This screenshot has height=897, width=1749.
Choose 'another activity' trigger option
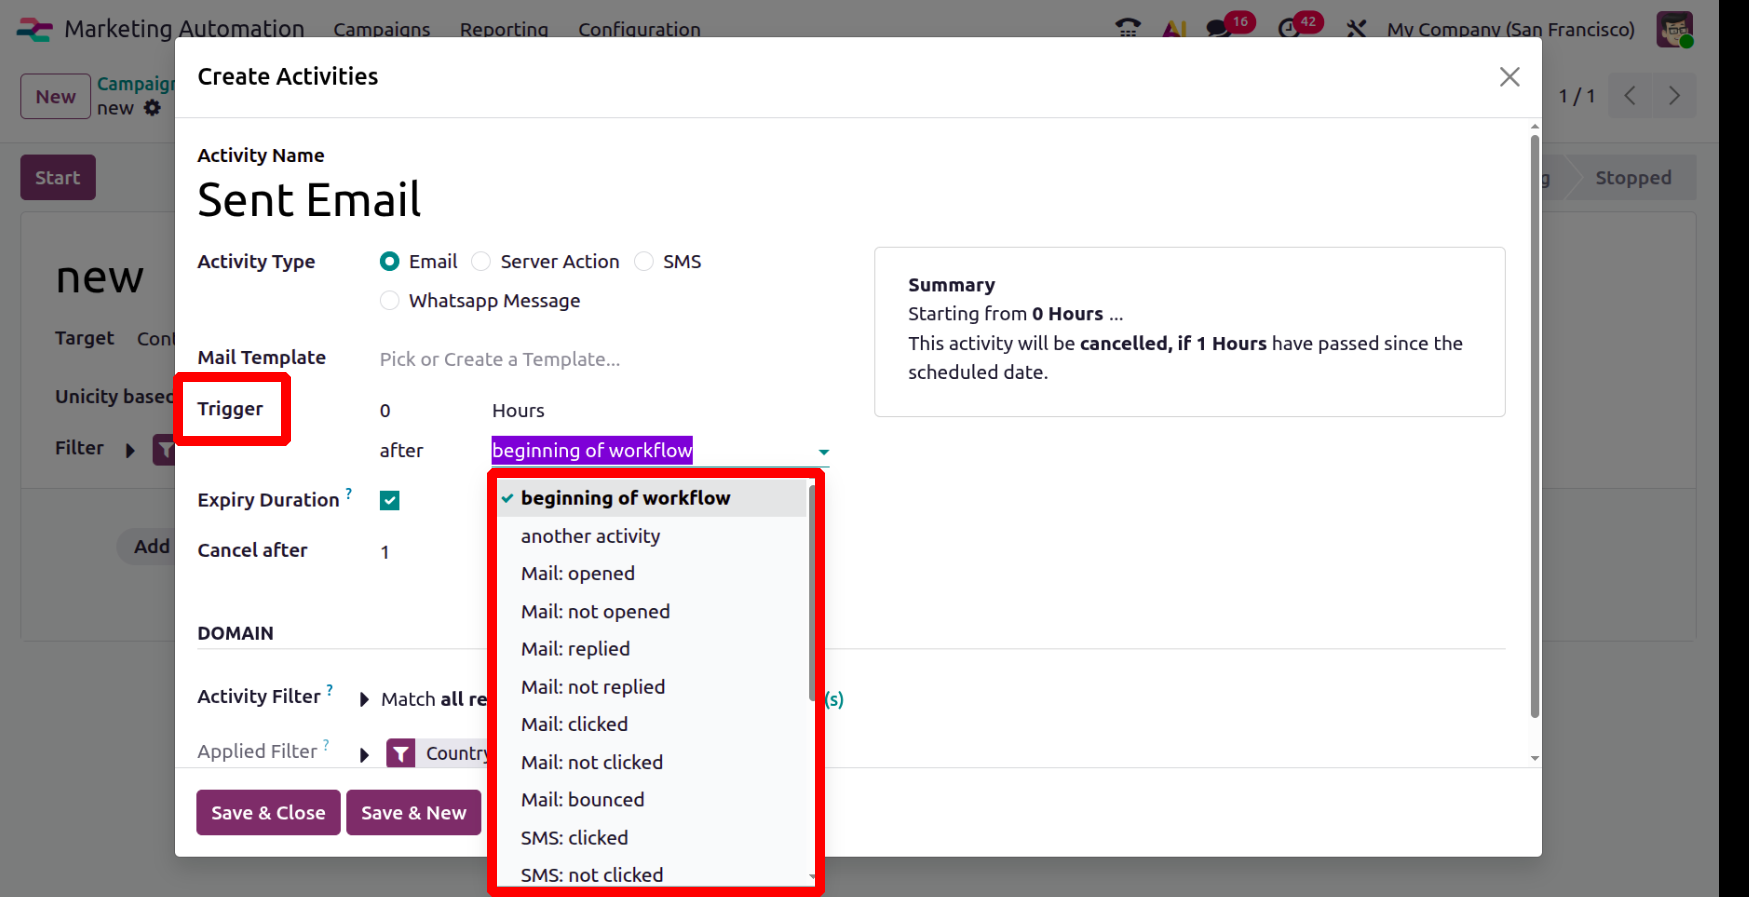tap(652, 536)
